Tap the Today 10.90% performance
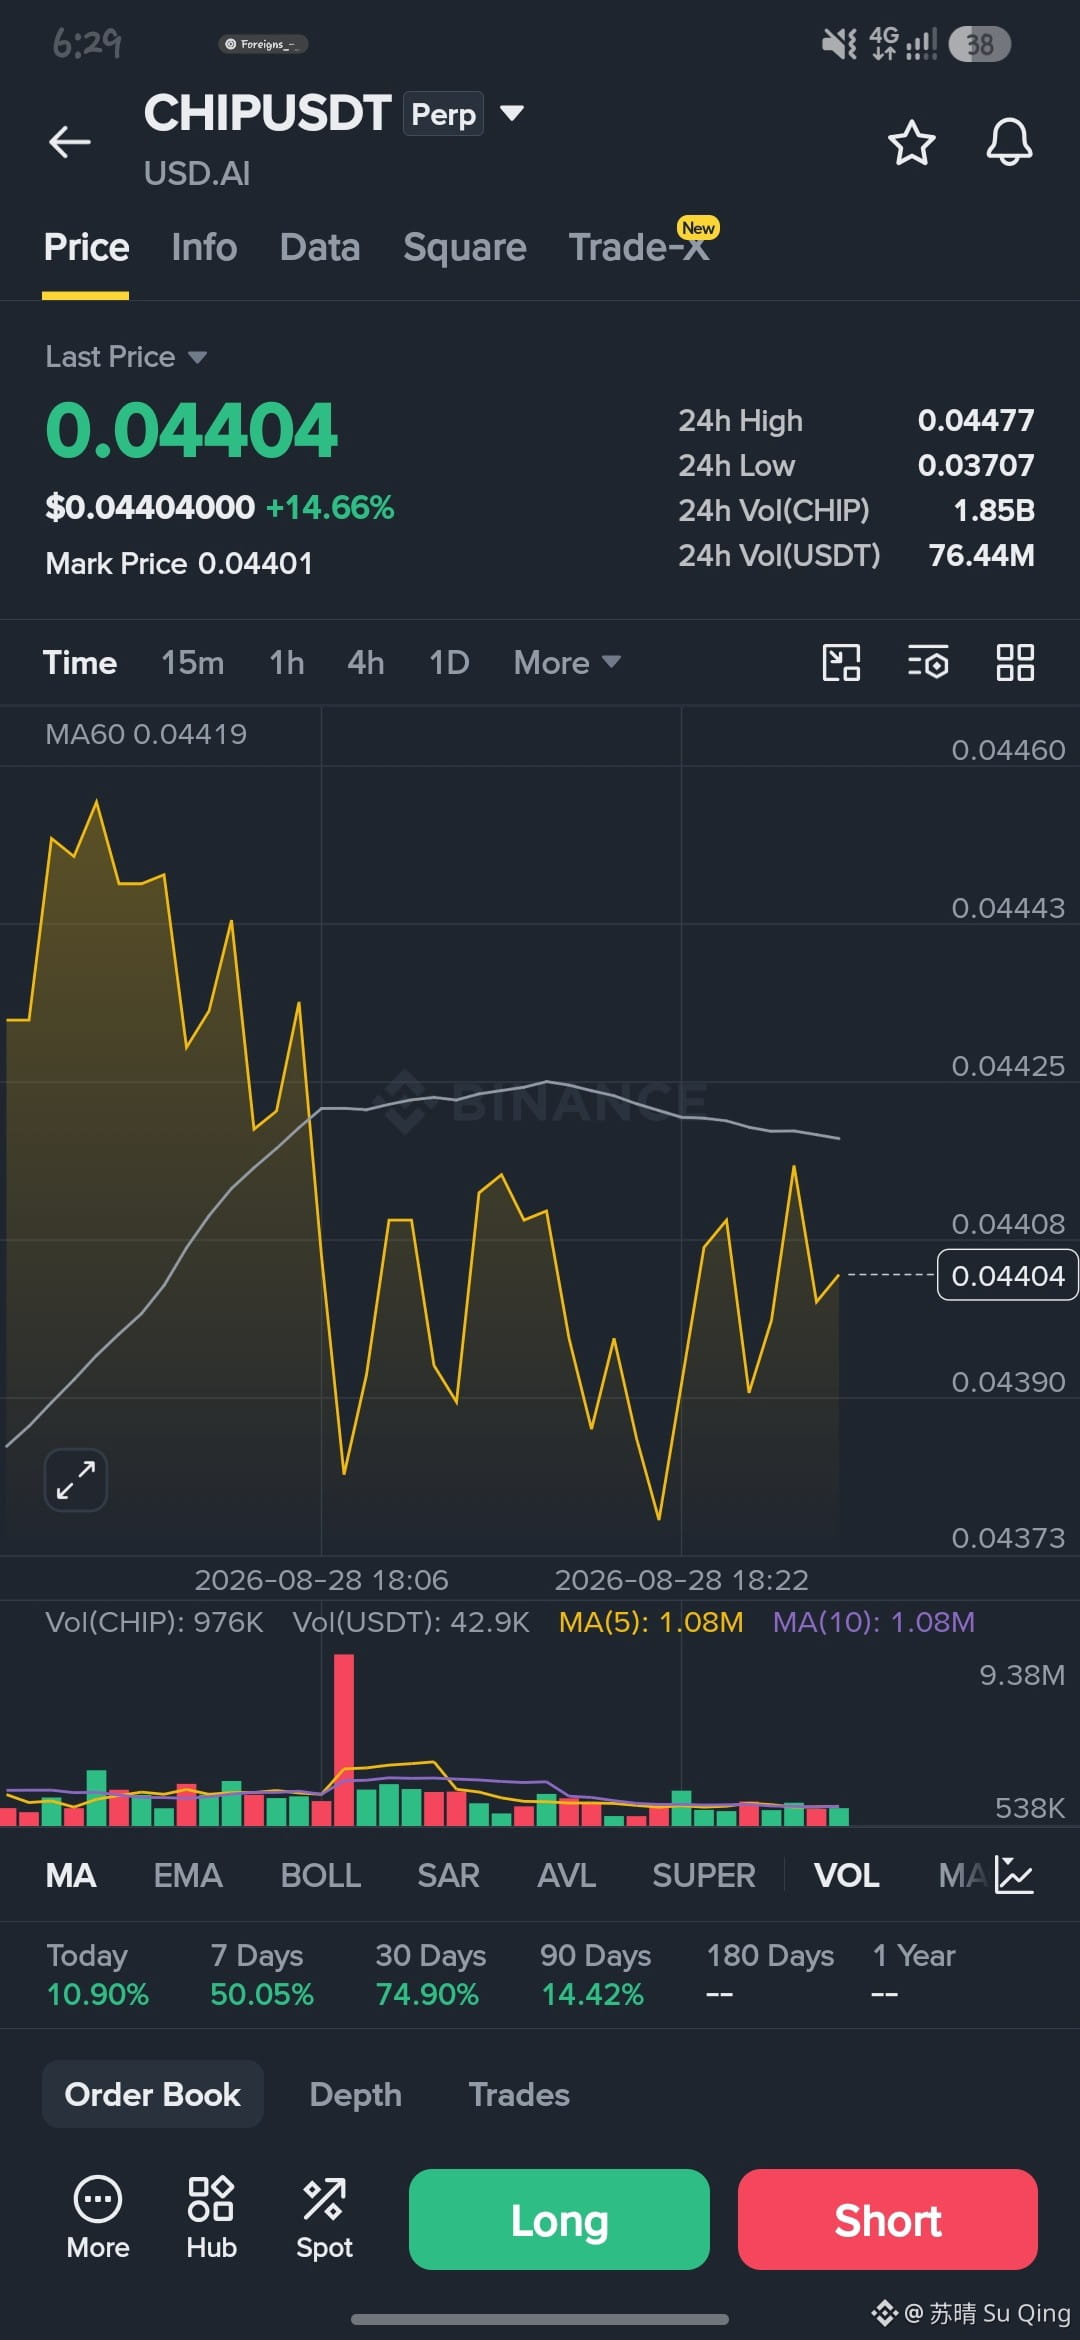The image size is (1080, 2340). point(97,1974)
